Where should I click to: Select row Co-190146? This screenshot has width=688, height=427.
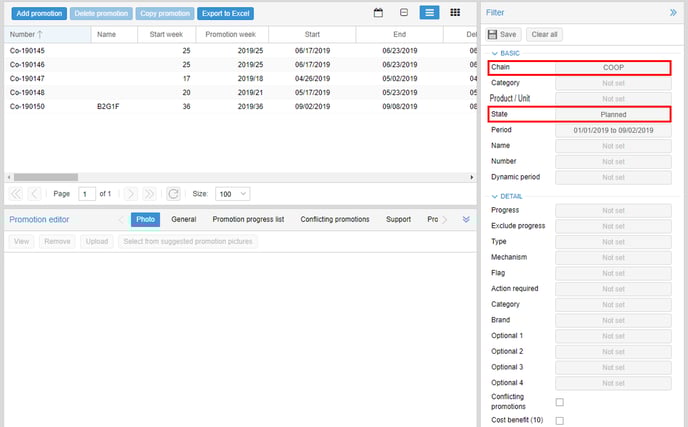[240, 65]
